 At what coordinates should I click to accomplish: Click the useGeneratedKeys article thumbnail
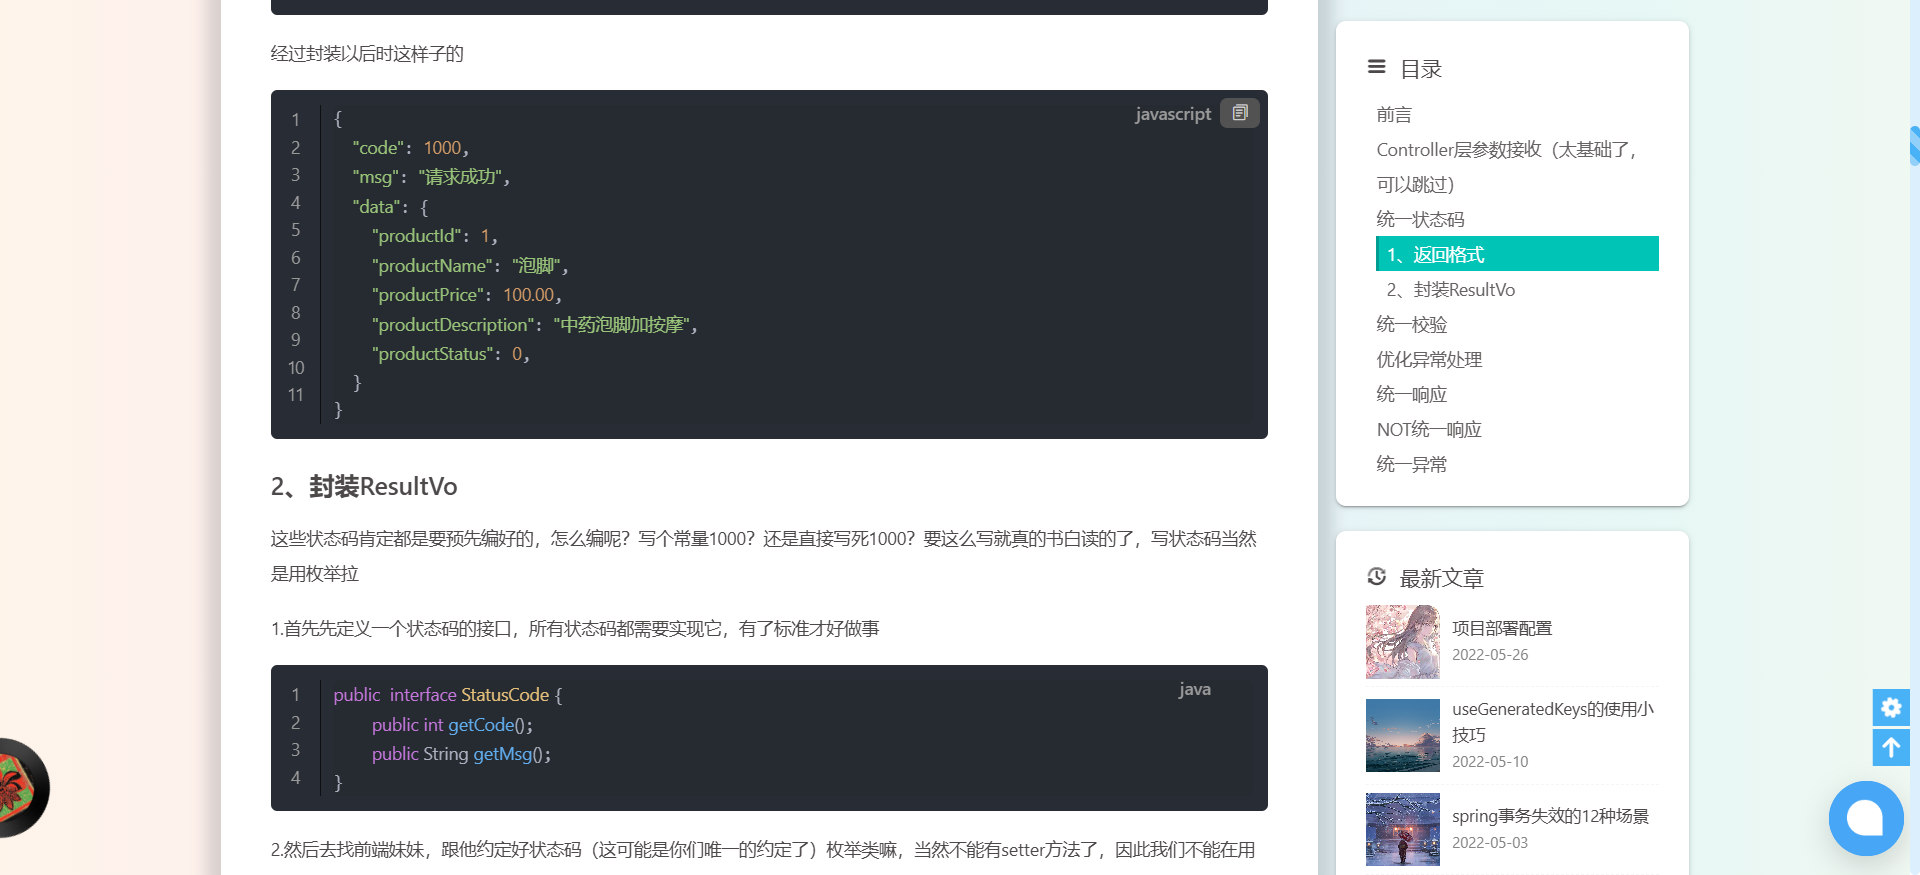[1403, 735]
